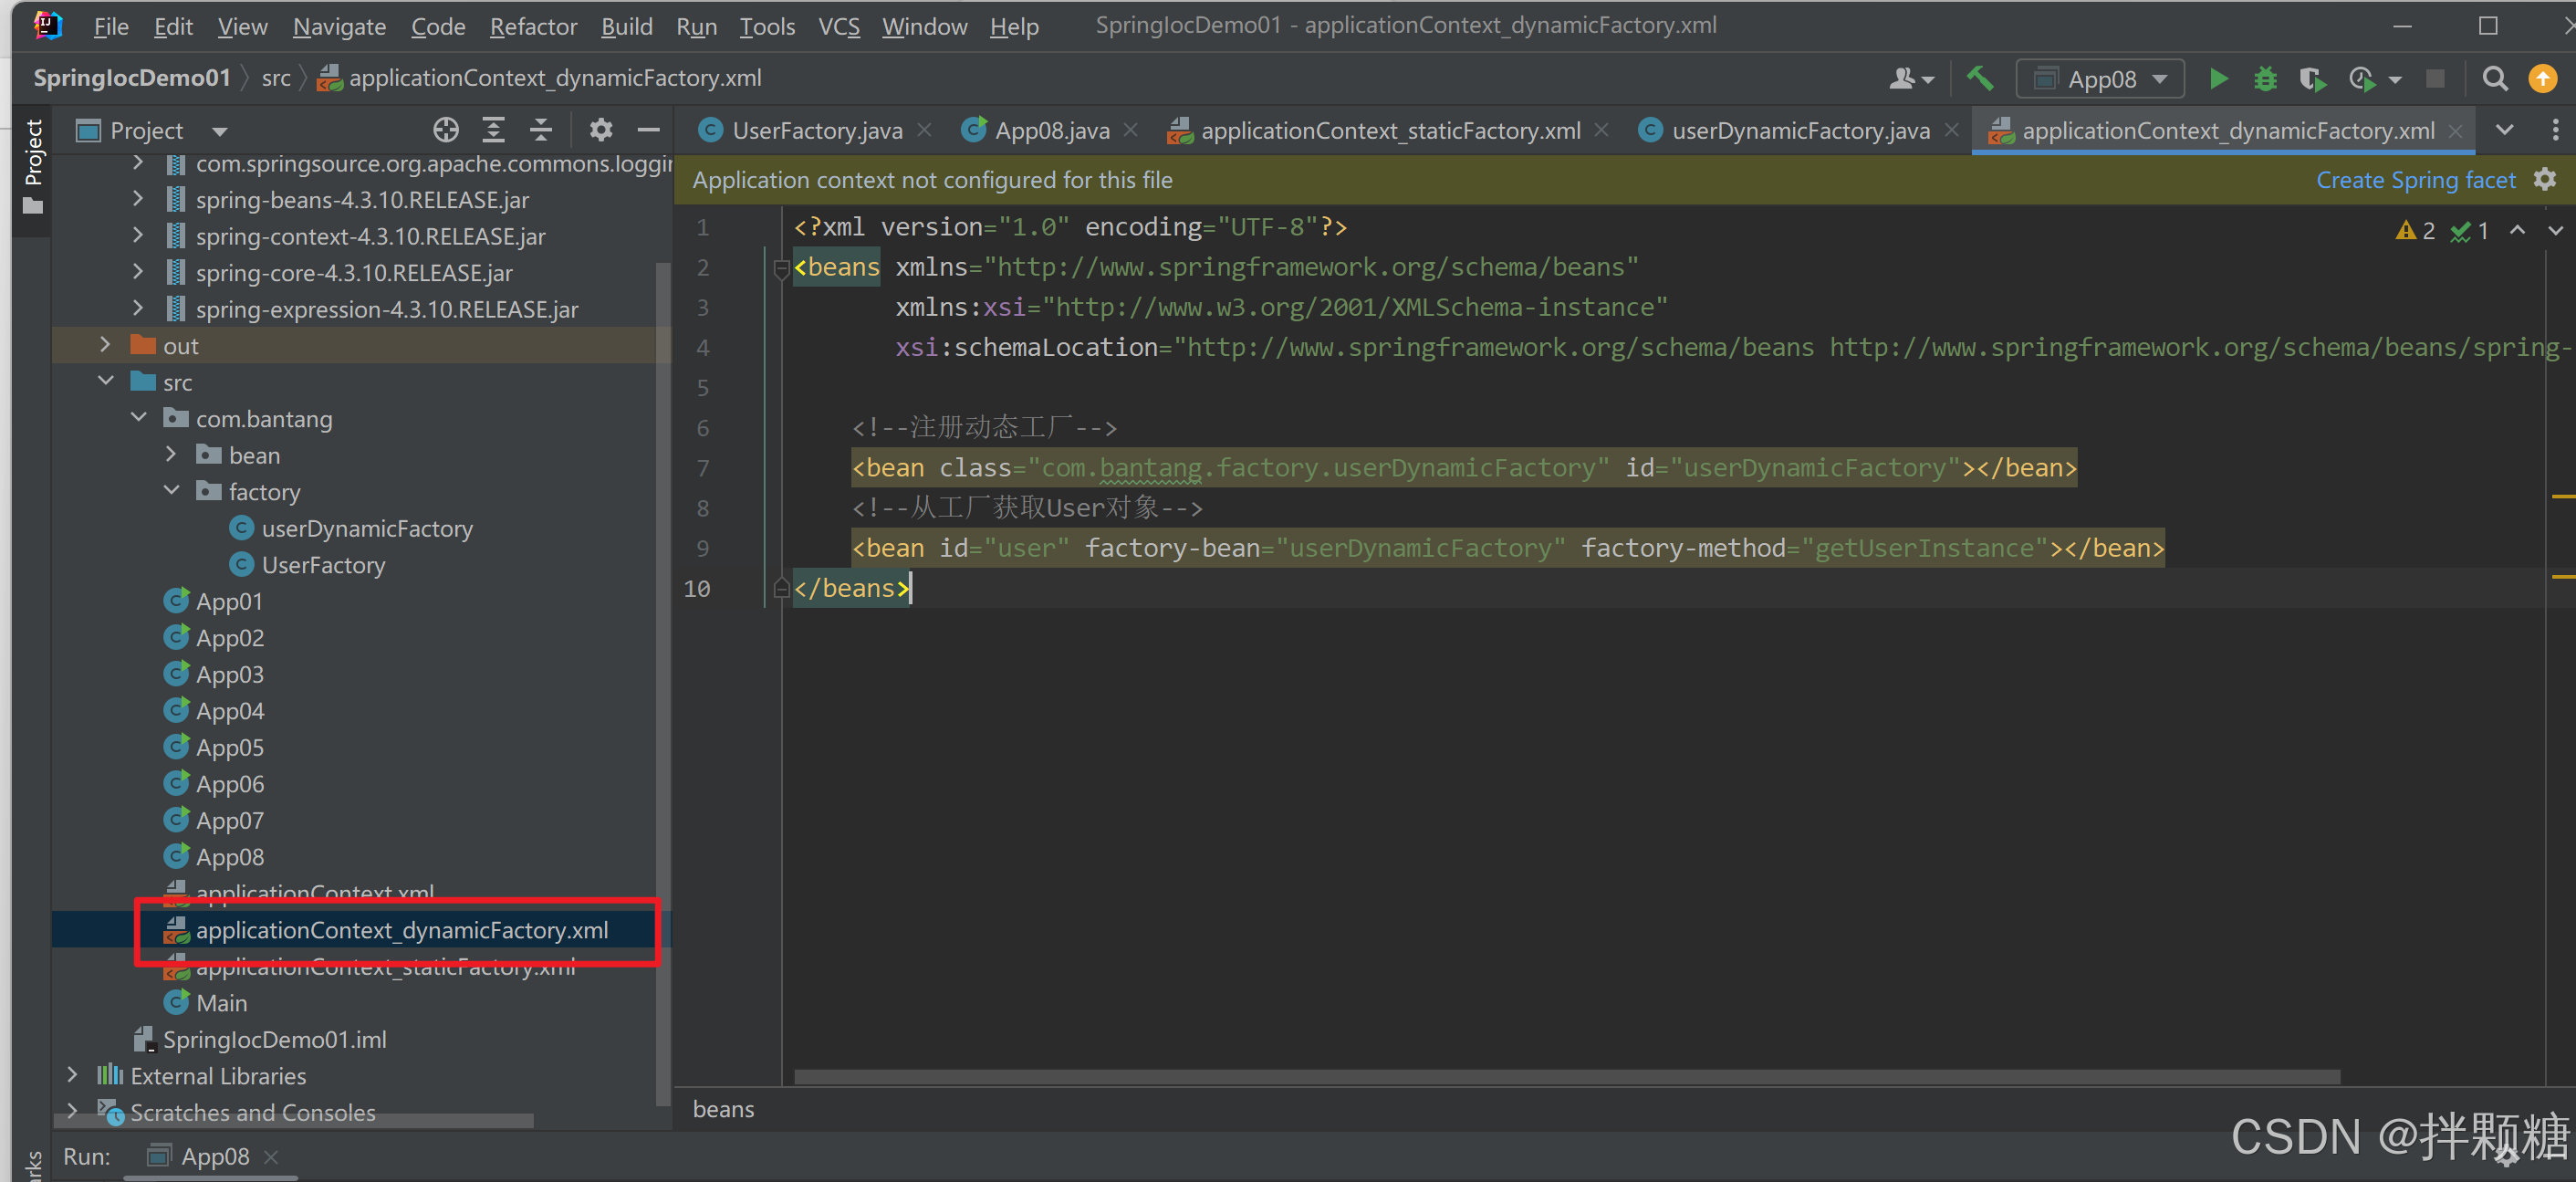Click Collapse All icon in Project panel
Image resolution: width=2576 pixels, height=1182 pixels.
(x=540, y=130)
